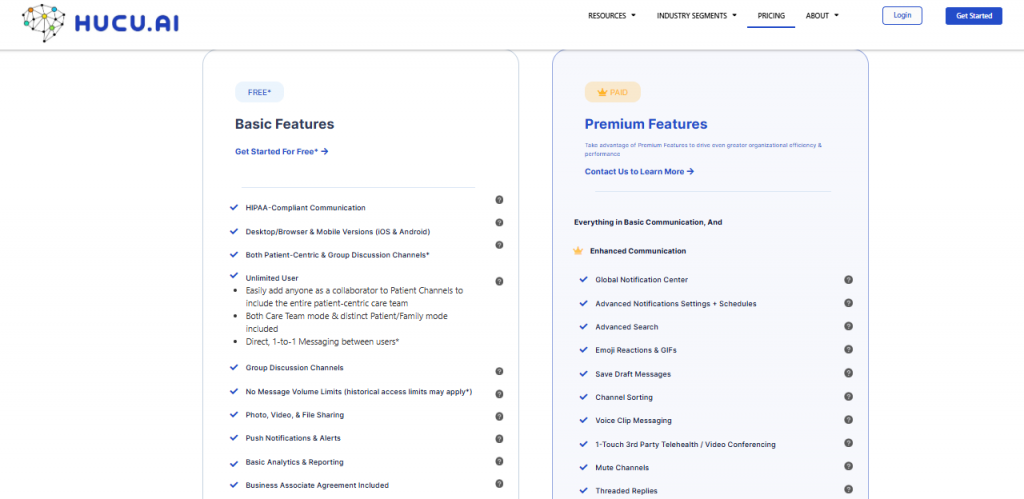Expand the Resources dropdown menu
1024x499 pixels.
pos(611,16)
